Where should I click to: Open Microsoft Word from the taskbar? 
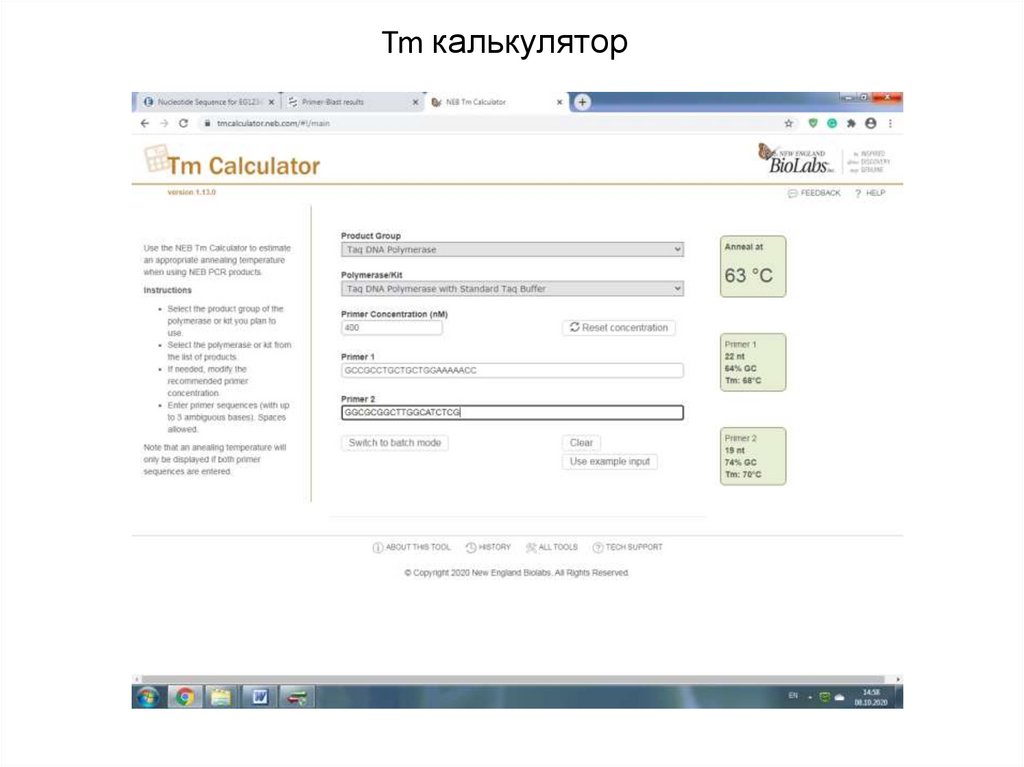(x=258, y=699)
